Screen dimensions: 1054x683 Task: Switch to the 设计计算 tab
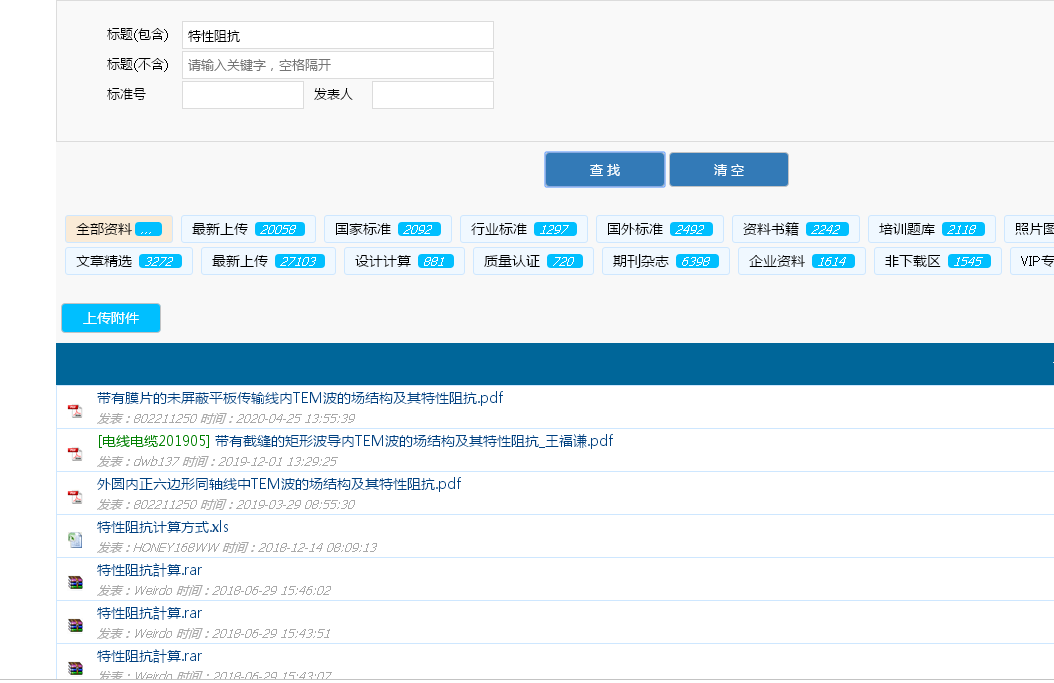[404, 261]
